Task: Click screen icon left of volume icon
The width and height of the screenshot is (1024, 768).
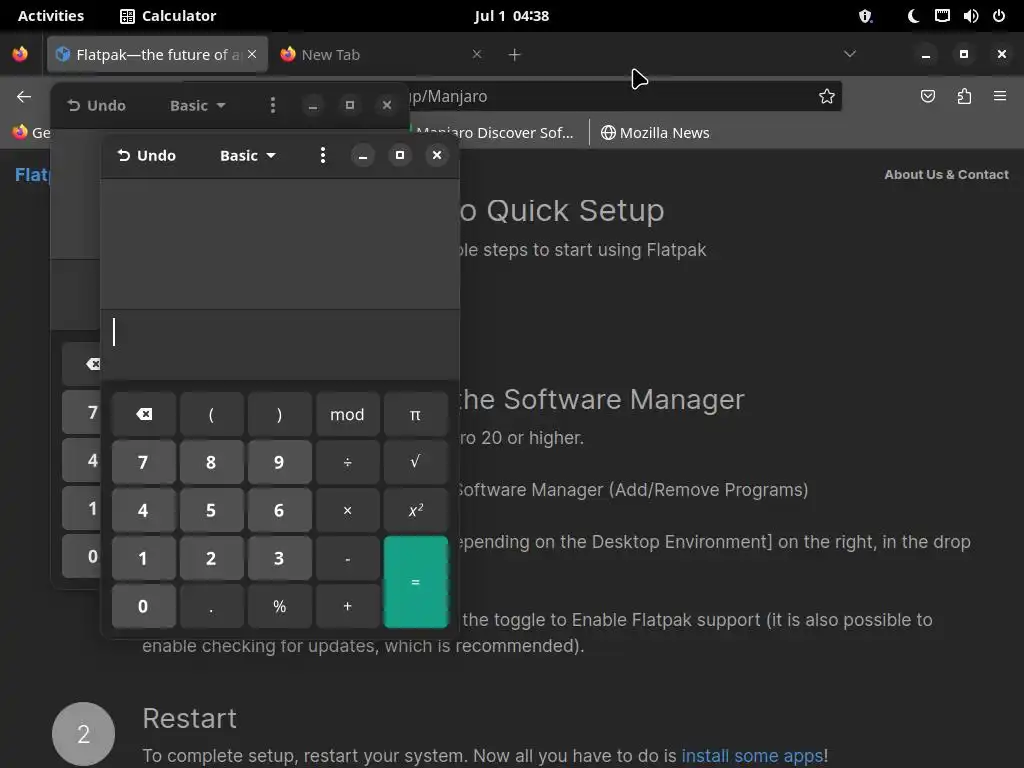Action: (x=942, y=16)
